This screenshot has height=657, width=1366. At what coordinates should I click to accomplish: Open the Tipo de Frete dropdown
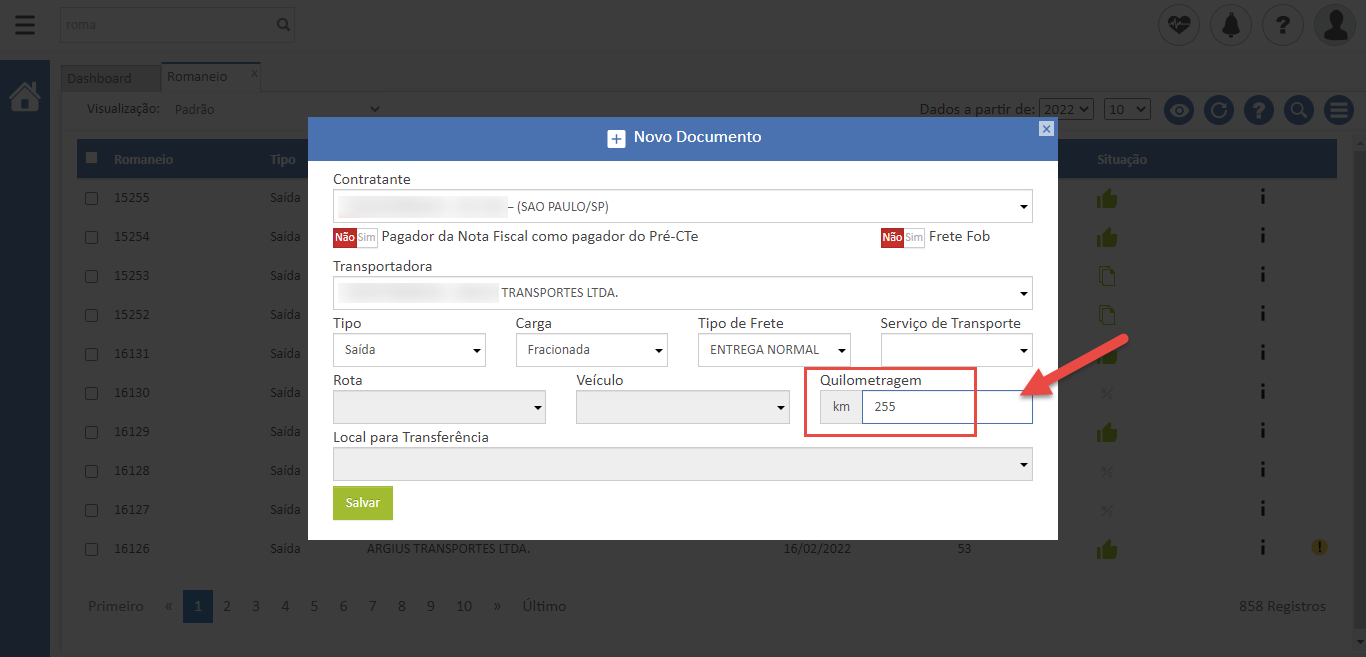[774, 350]
